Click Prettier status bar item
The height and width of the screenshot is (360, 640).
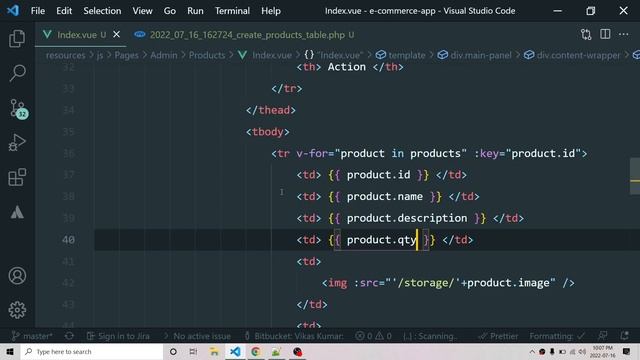pyautogui.click(x=498, y=336)
